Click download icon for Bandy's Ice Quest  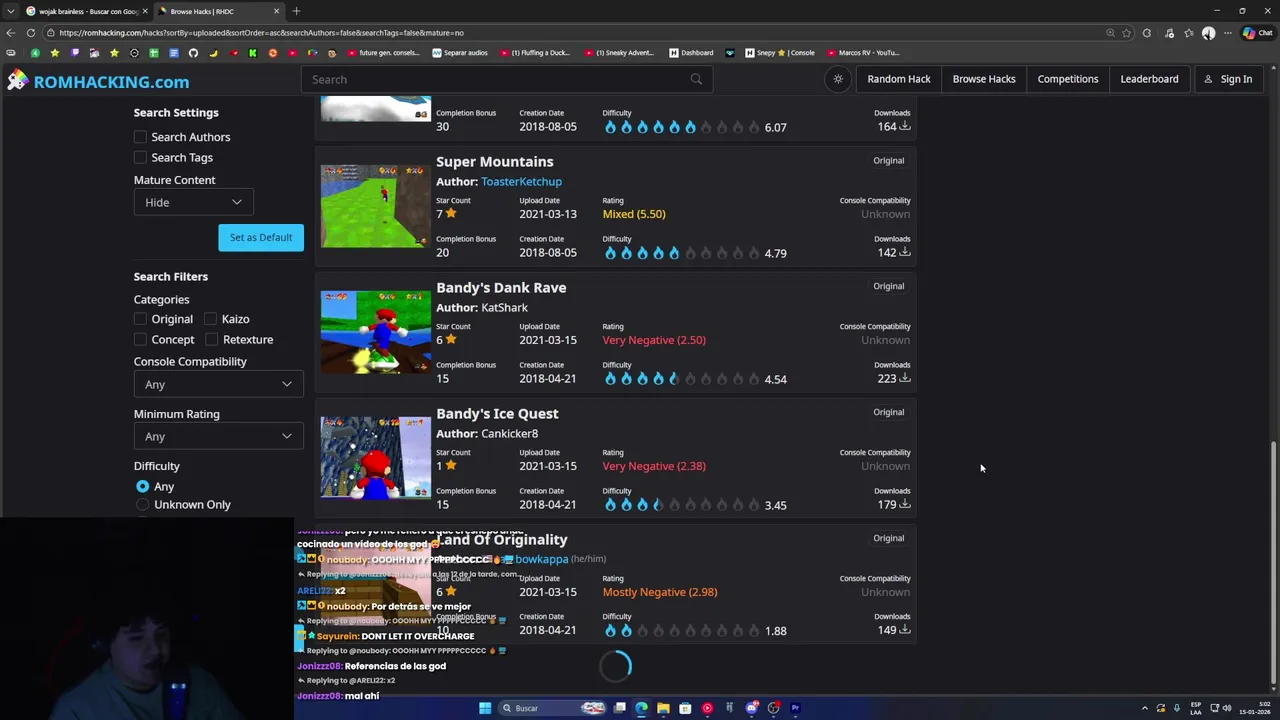[x=904, y=504]
